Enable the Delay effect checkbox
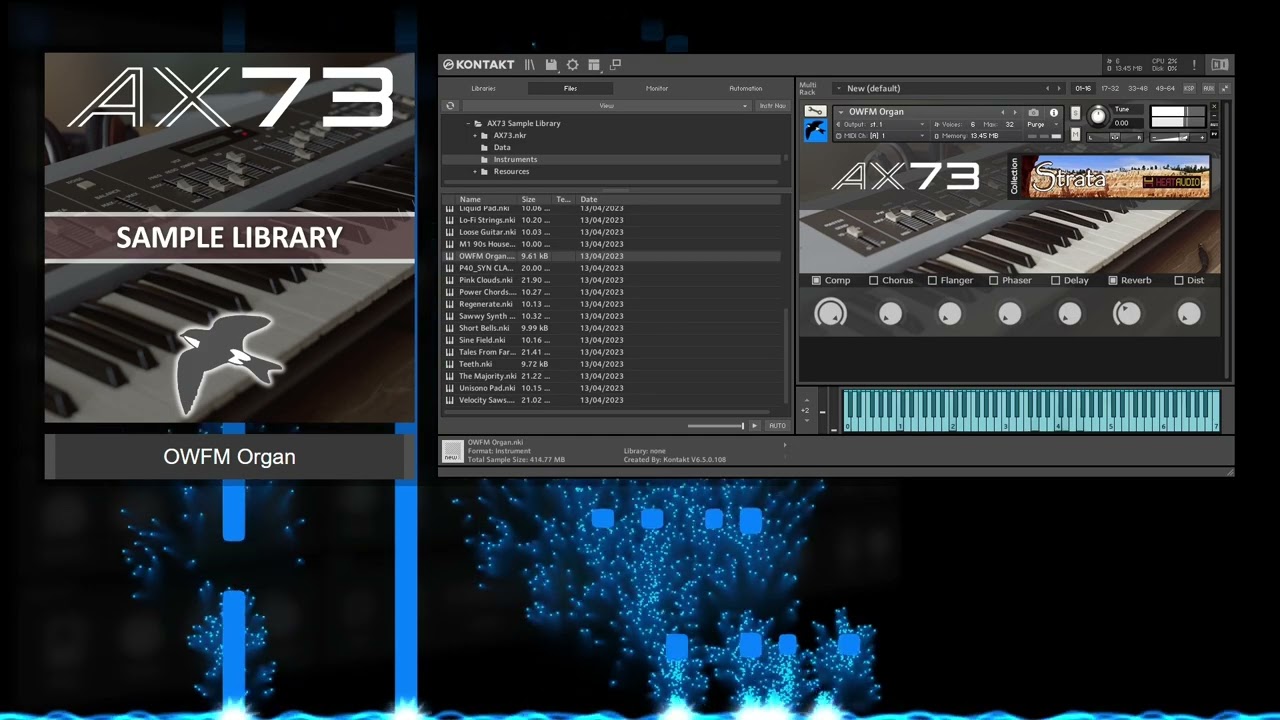This screenshot has height=720, width=1280. (x=1055, y=281)
